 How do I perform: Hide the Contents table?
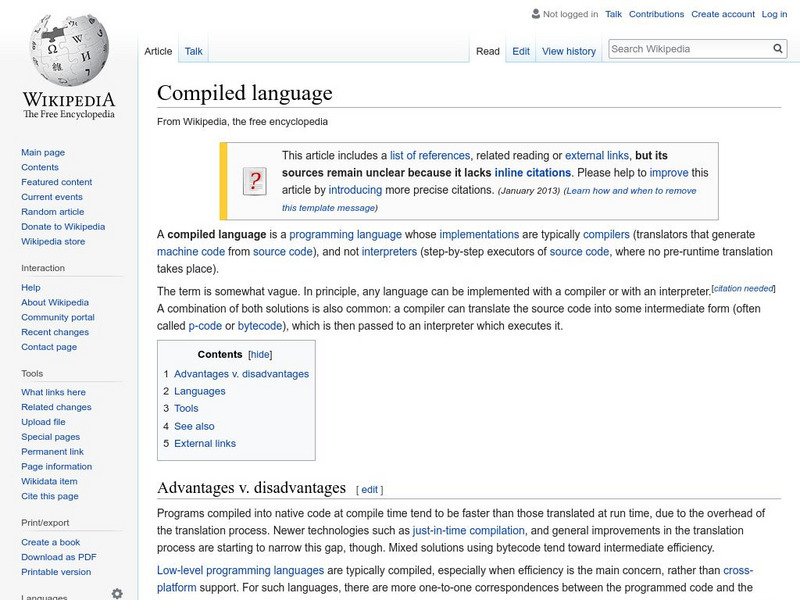(x=260, y=355)
